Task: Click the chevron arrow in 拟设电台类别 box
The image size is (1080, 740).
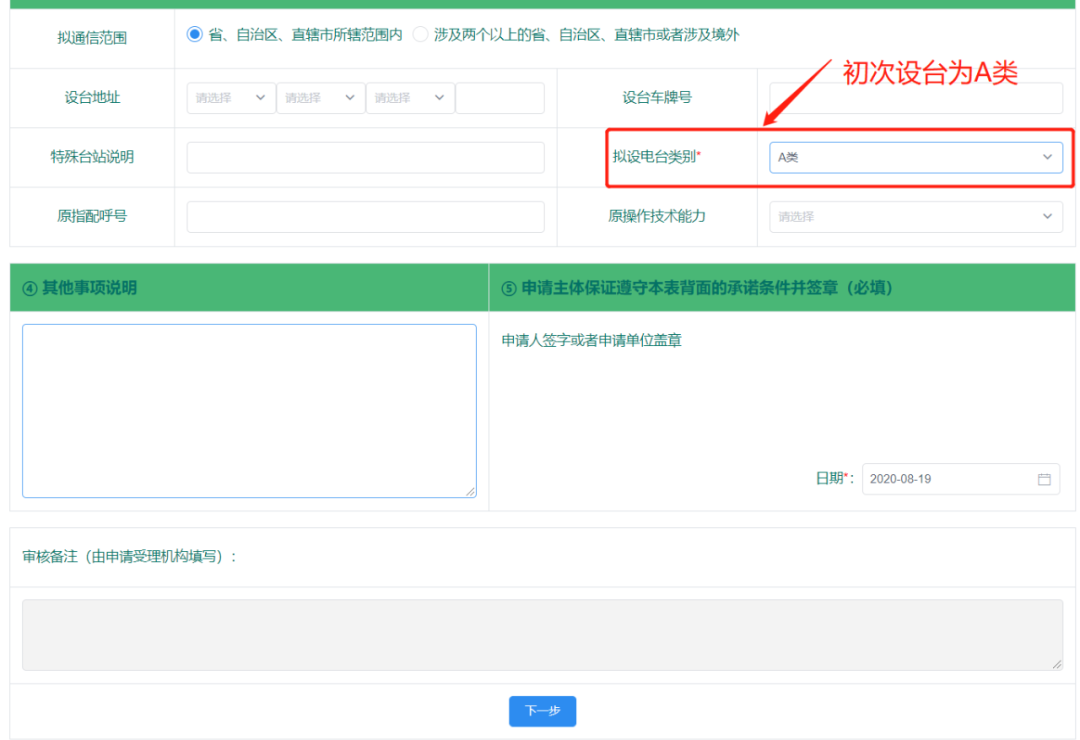Action: (1047, 157)
